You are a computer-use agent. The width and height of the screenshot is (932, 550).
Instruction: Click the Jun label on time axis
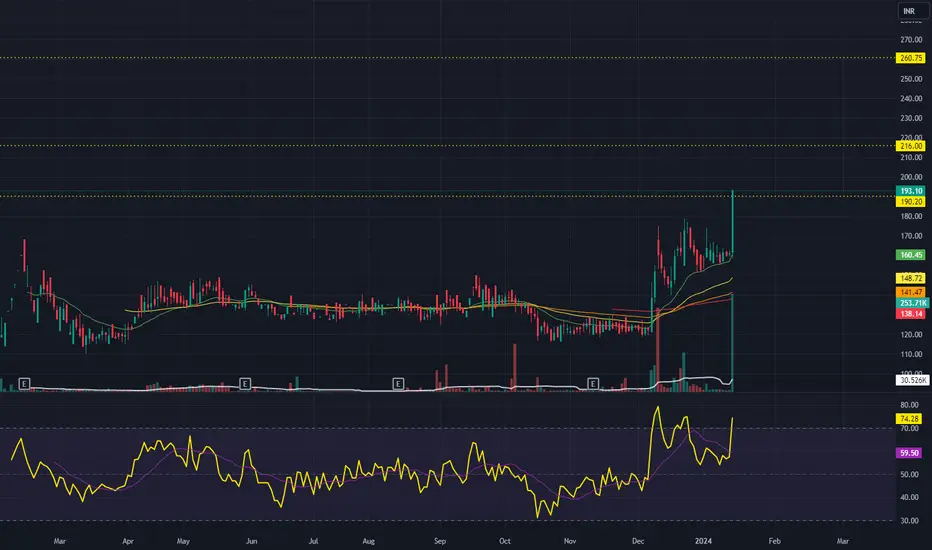[x=251, y=541]
